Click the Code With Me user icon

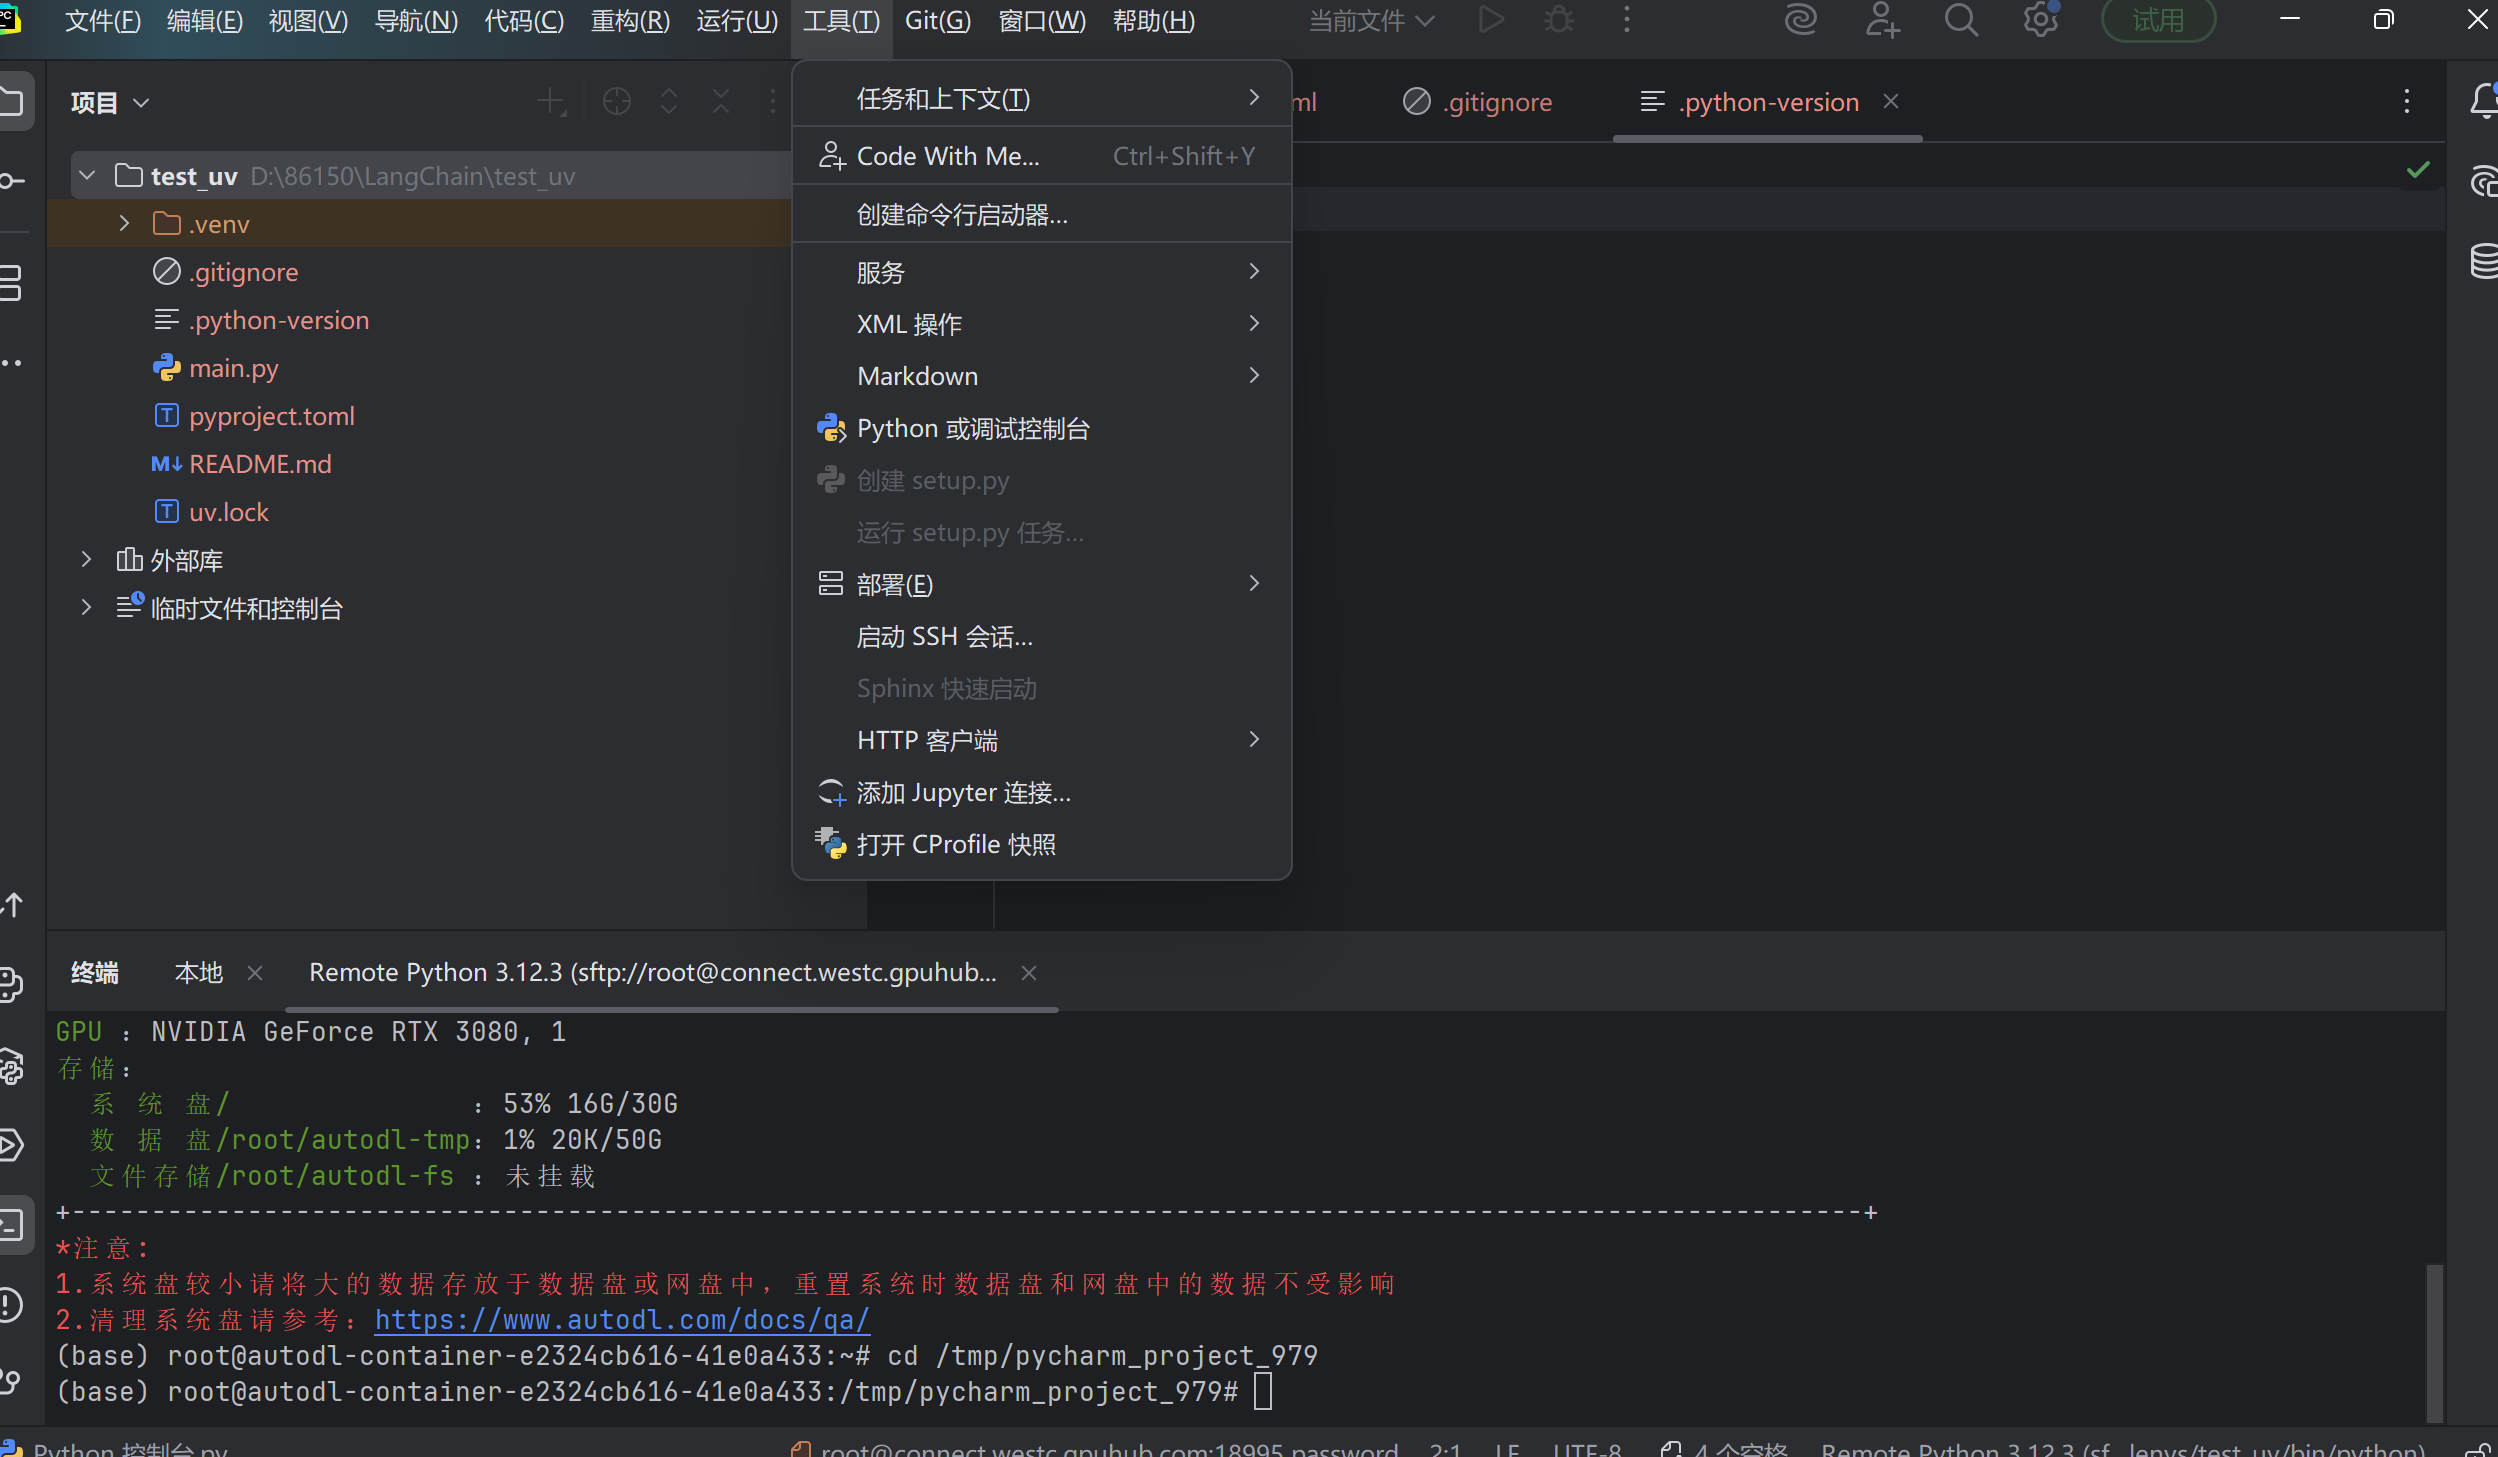1882,20
